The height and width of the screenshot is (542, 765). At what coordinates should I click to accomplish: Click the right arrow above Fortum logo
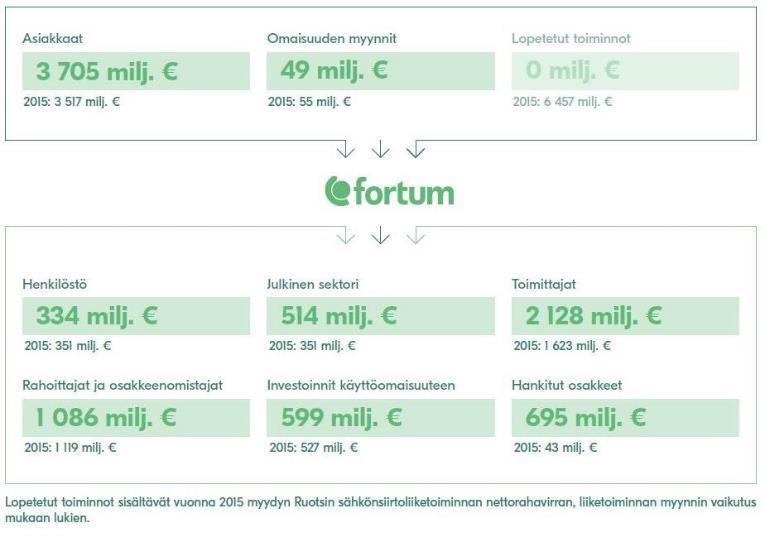pyautogui.click(x=416, y=149)
